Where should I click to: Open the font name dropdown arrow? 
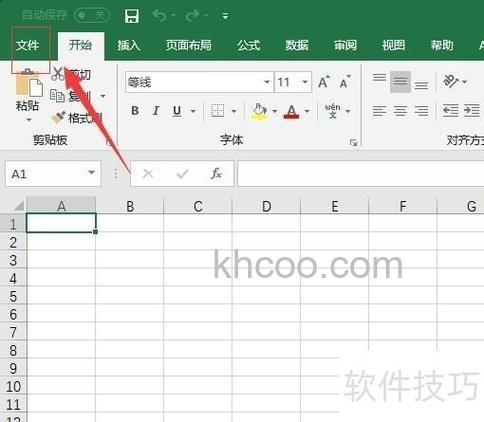pos(267,82)
